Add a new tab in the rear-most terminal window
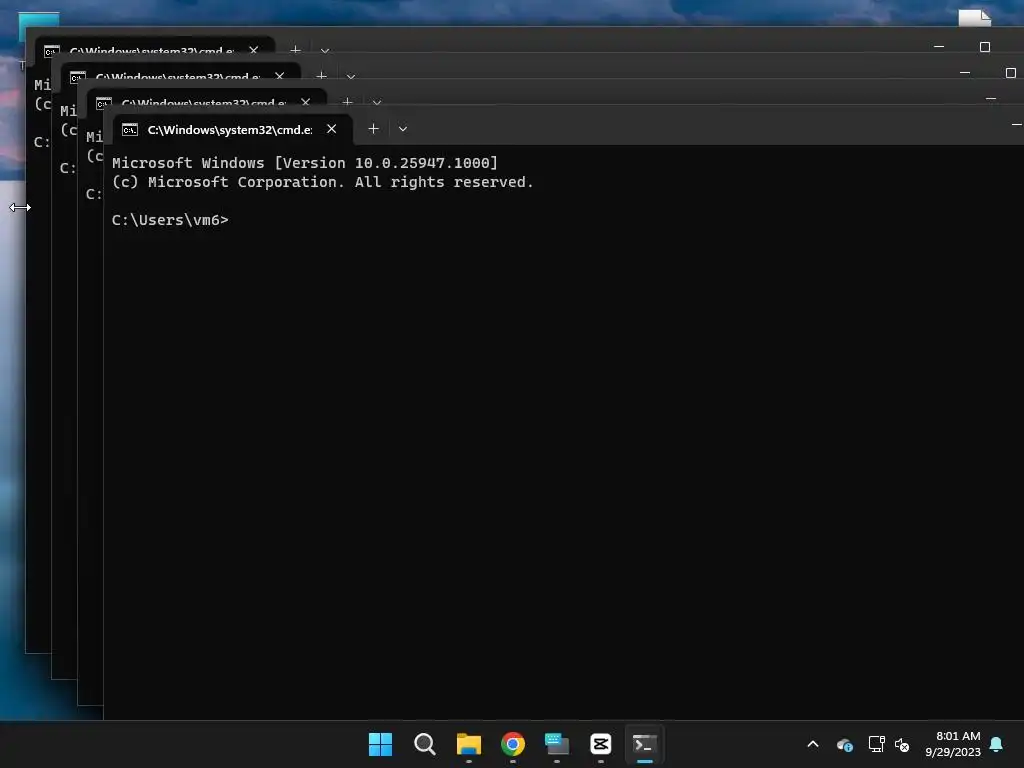Viewport: 1024px width, 768px height. click(295, 50)
